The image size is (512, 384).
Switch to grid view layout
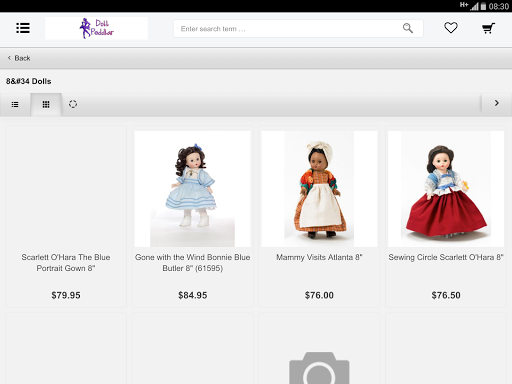[46, 104]
